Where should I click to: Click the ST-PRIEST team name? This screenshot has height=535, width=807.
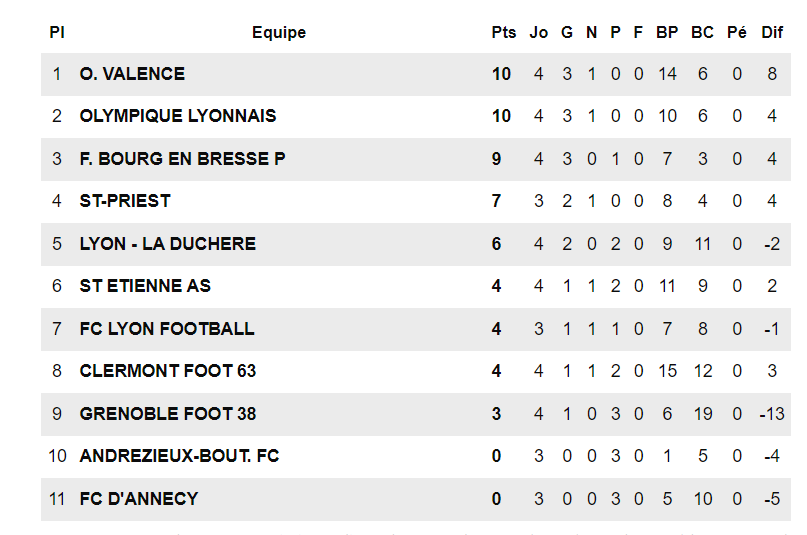[x=125, y=201]
